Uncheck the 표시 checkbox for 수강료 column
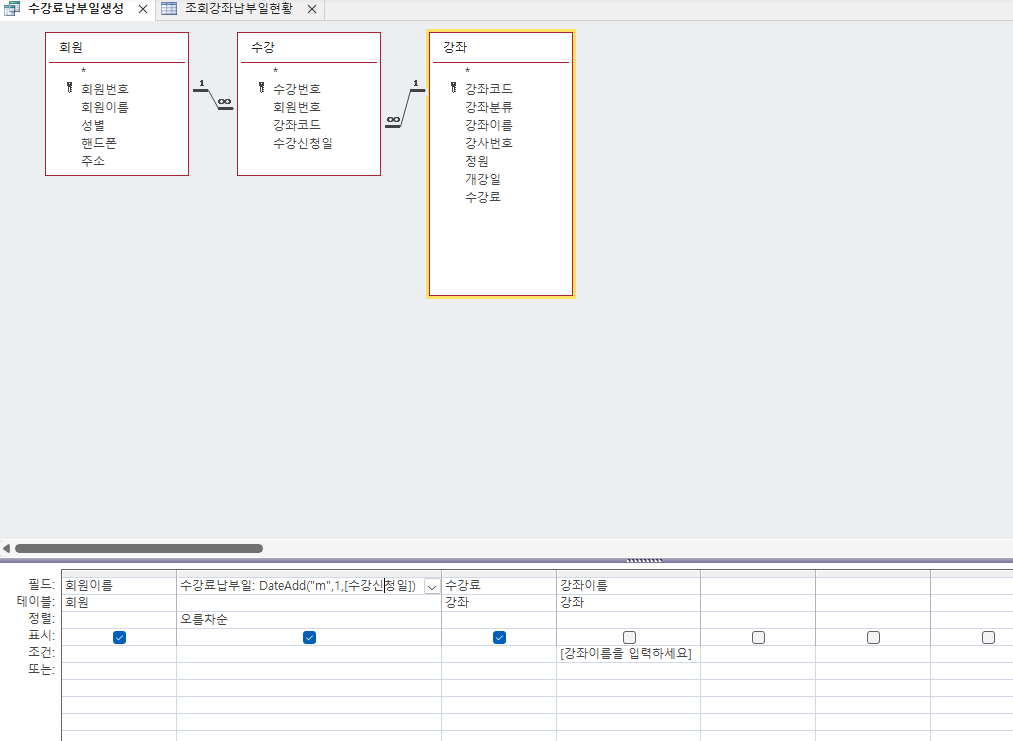Viewport: 1013px width, 741px height. [x=499, y=637]
